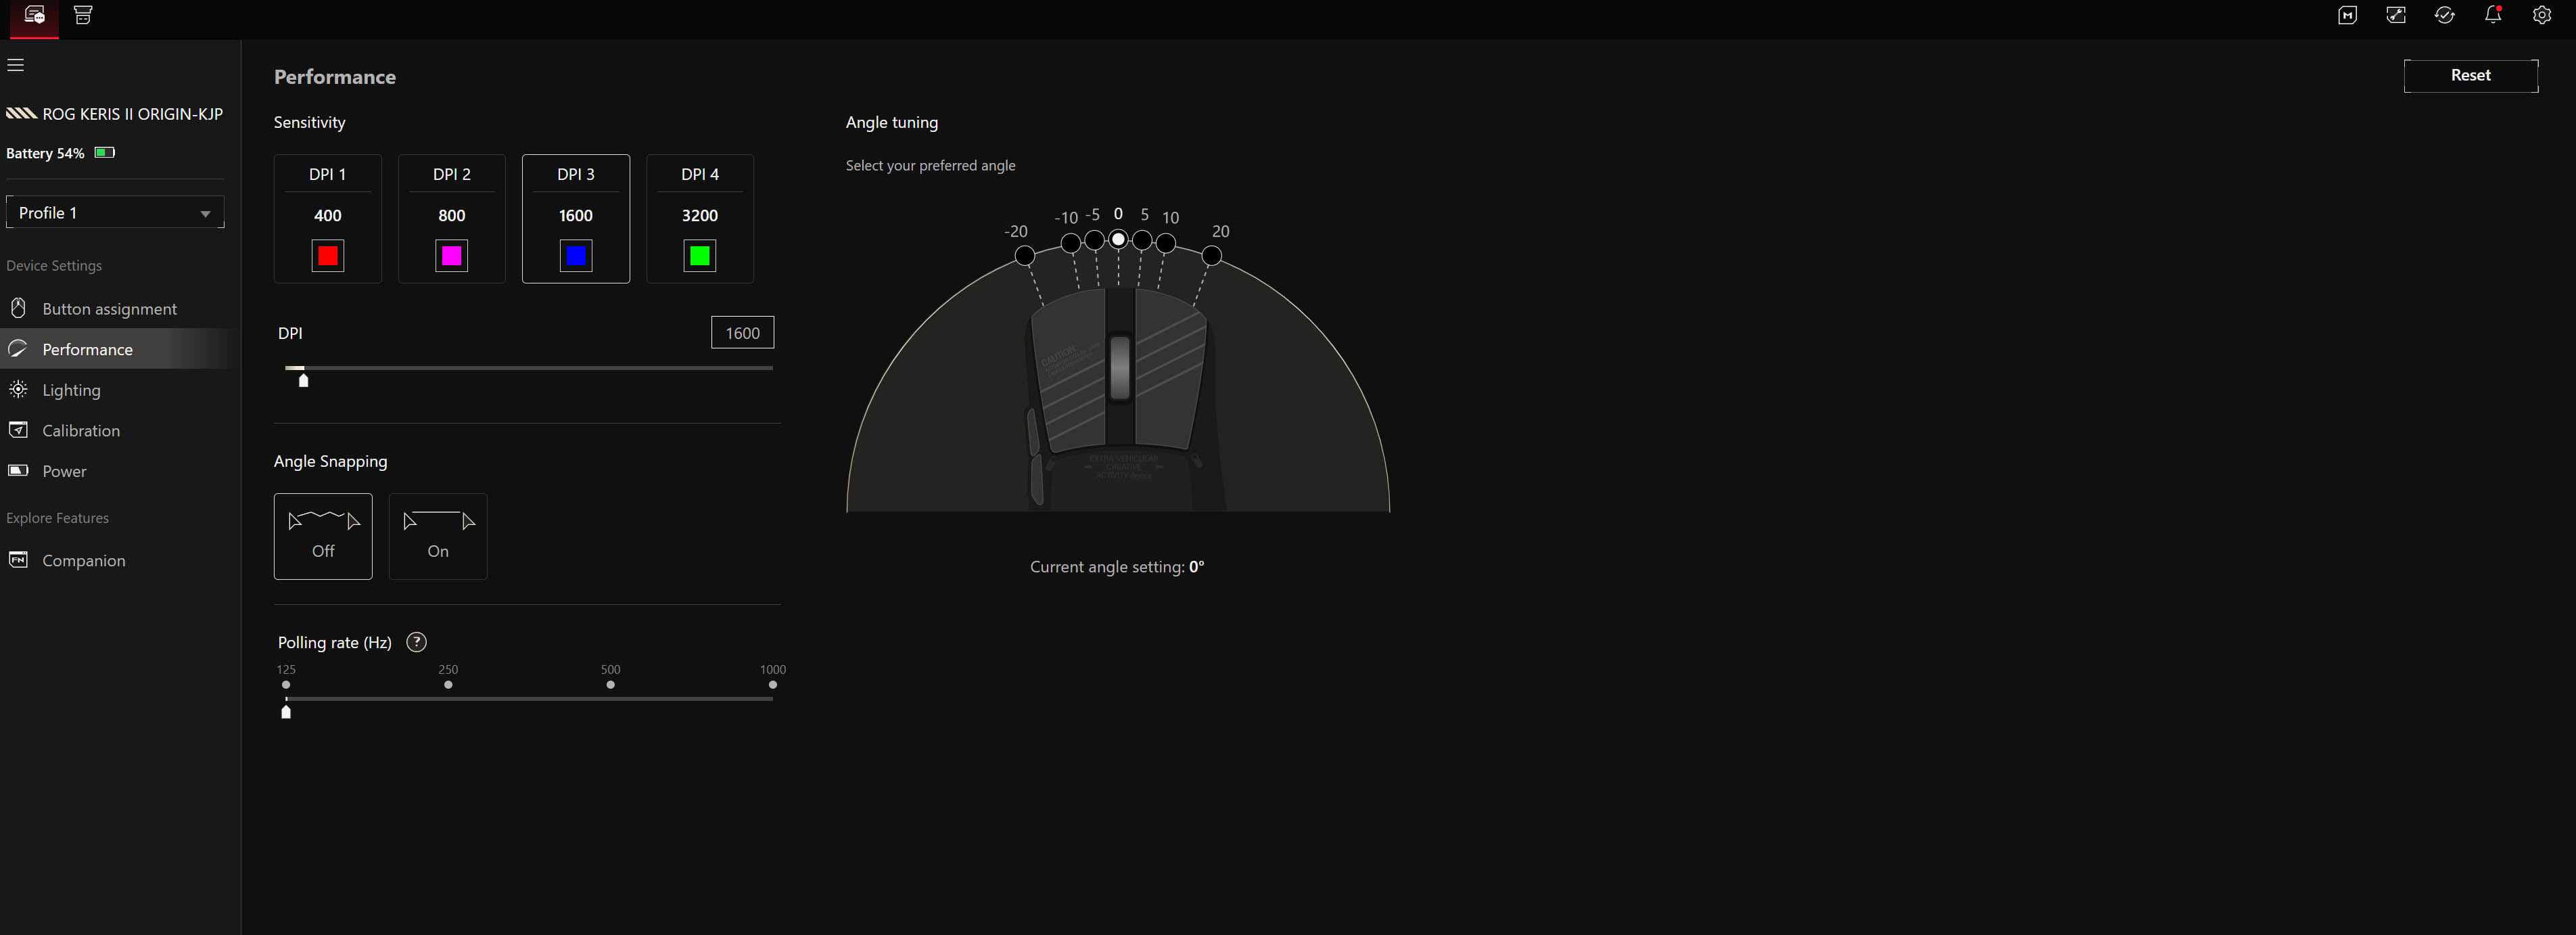Click the M macro icon at top right

click(2347, 15)
